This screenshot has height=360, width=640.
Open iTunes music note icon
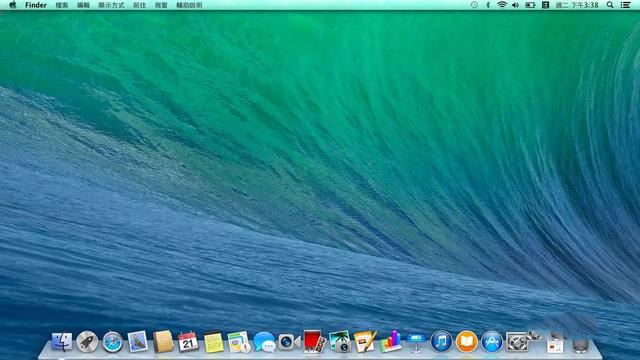pyautogui.click(x=441, y=342)
